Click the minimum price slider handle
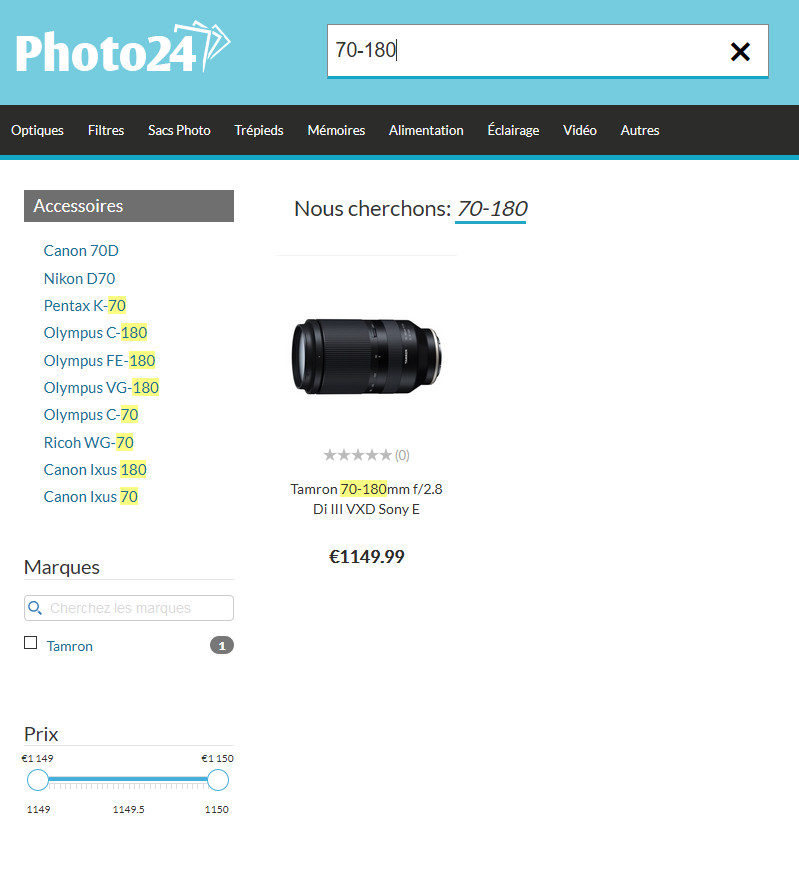799x875 pixels. click(x=38, y=780)
